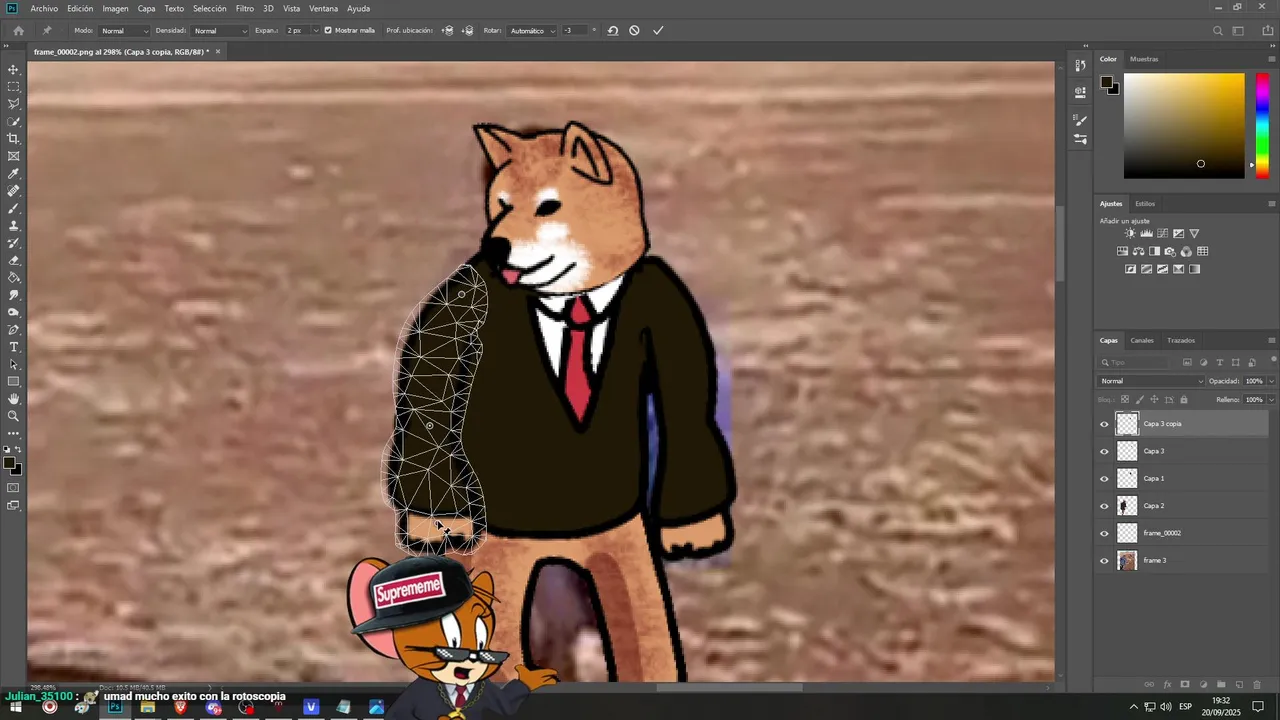This screenshot has width=1280, height=720.
Task: Select the Clone Stamp tool
Action: point(14,226)
